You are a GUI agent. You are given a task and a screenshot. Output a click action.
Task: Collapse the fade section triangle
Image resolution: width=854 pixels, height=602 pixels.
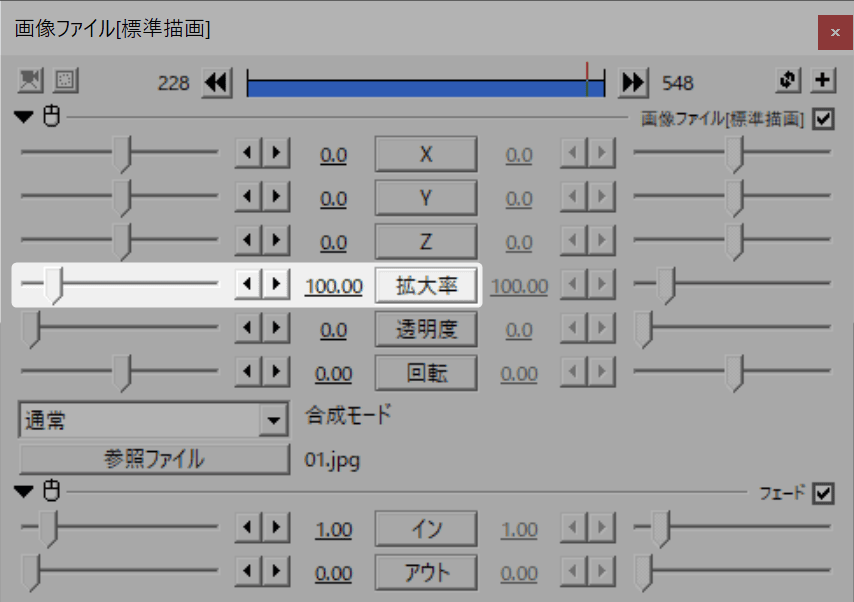tap(22, 491)
